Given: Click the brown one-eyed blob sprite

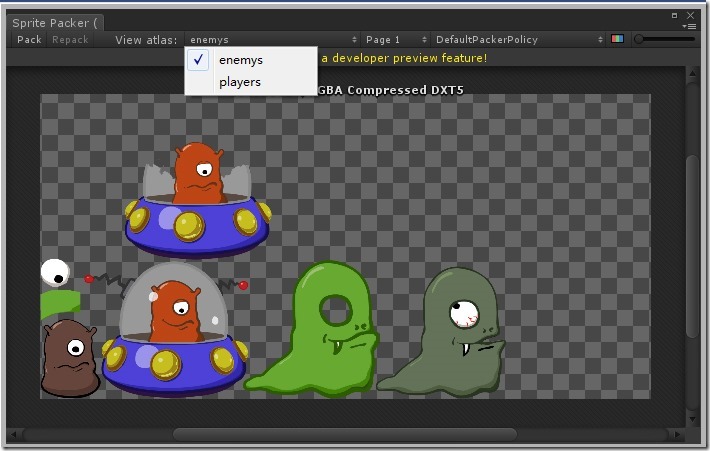Looking at the screenshot, I should (70, 358).
